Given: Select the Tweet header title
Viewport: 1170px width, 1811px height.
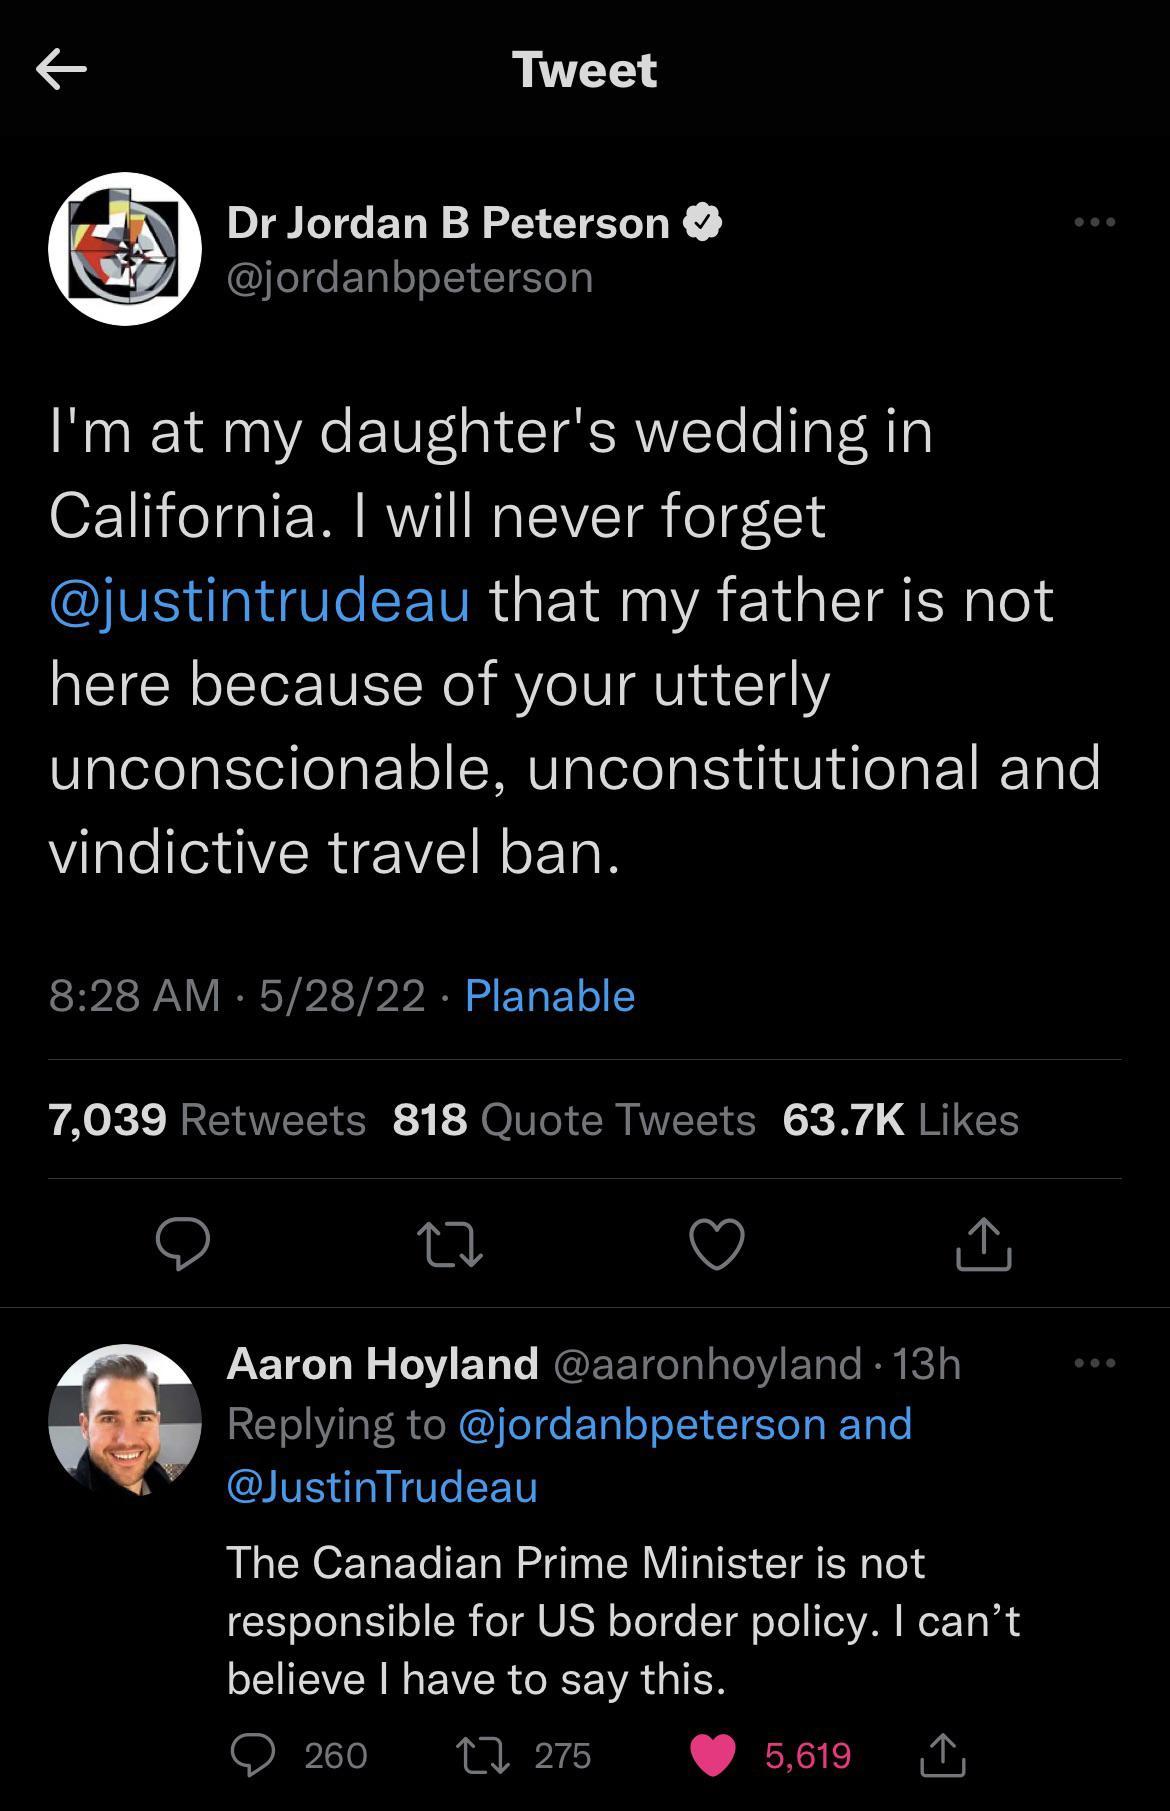Looking at the screenshot, I should 585,69.
